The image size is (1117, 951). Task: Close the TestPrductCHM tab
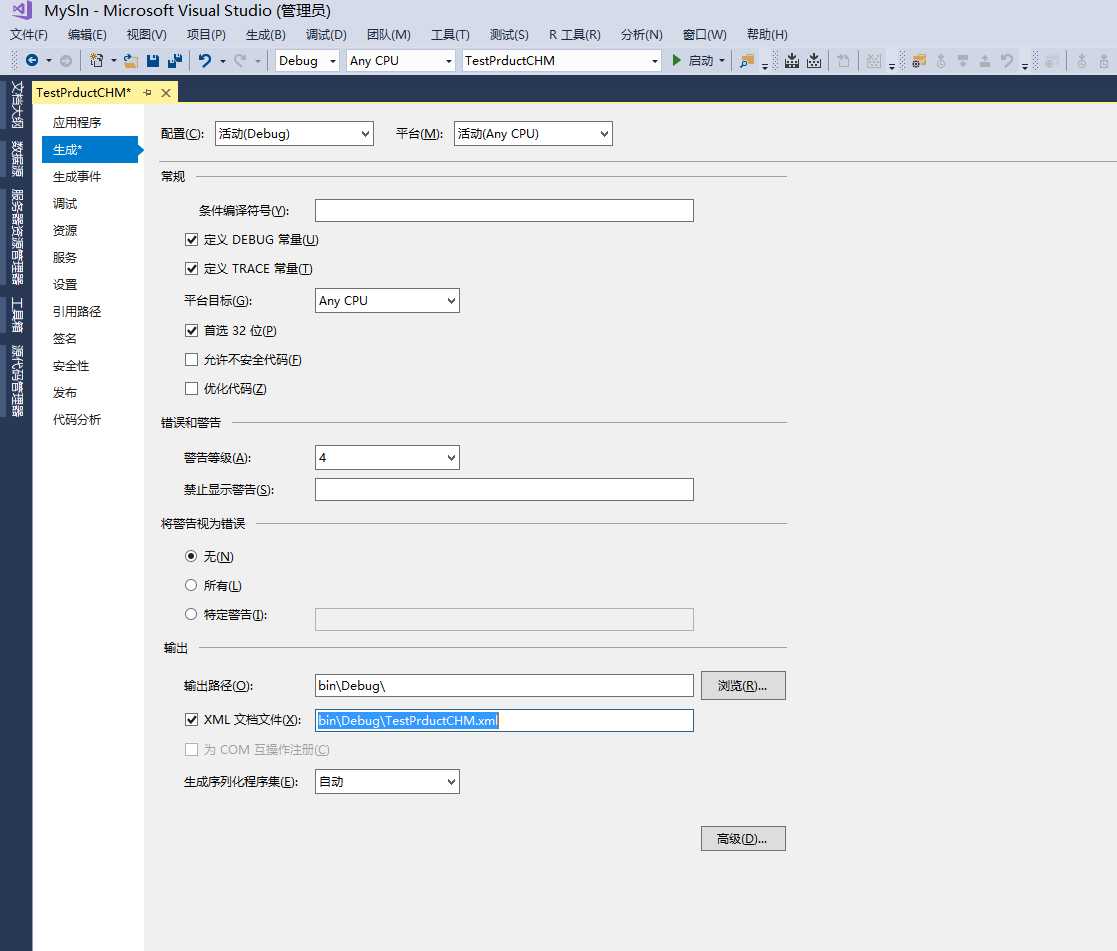click(166, 93)
